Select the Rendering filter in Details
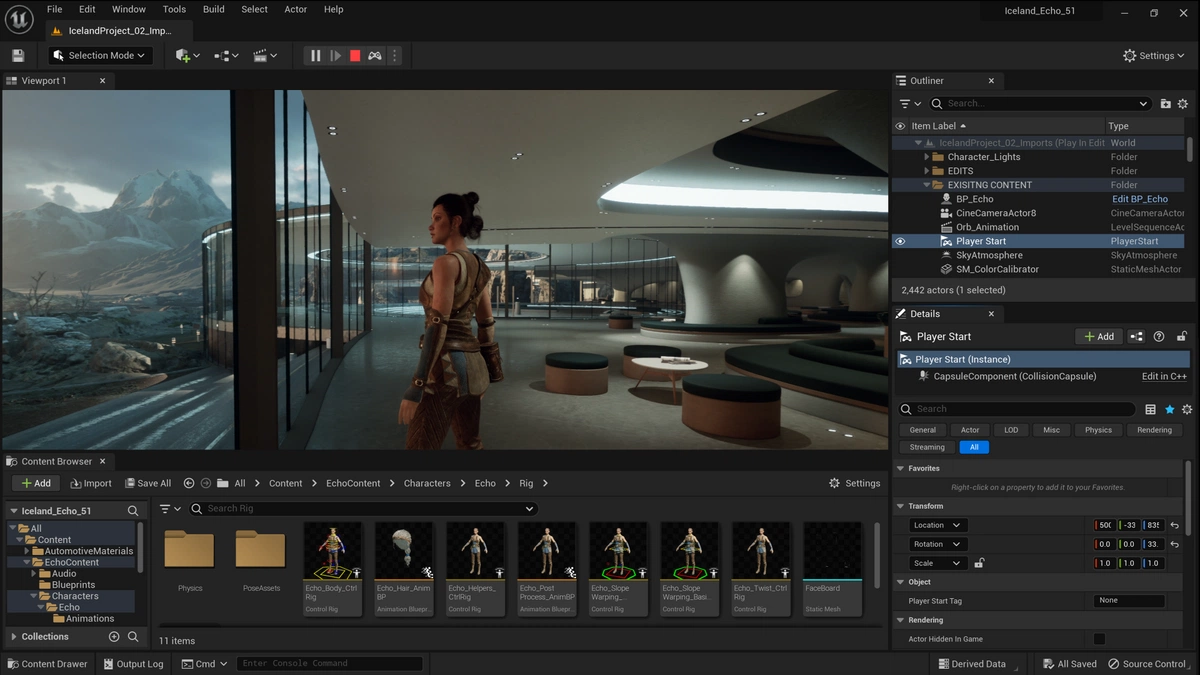The image size is (1200, 675). tap(1154, 430)
